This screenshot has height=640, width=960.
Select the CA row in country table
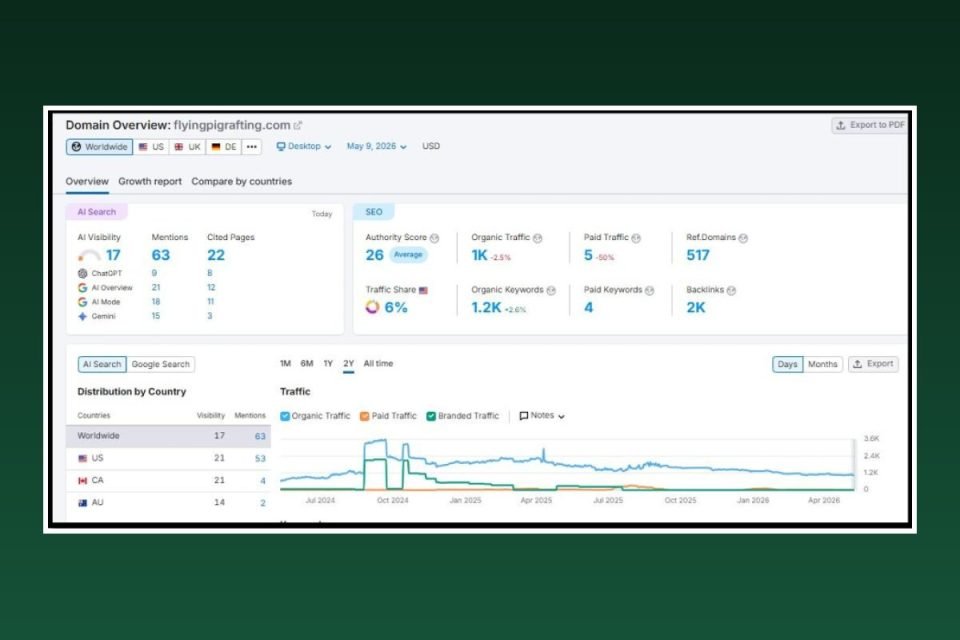pyautogui.click(x=168, y=481)
